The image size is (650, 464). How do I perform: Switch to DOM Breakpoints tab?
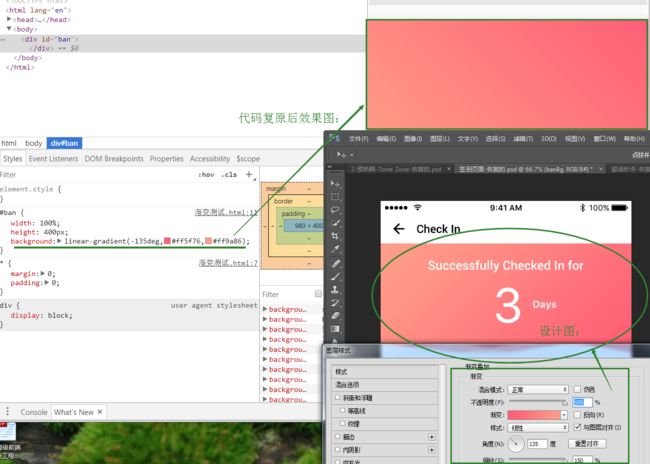coord(114,158)
